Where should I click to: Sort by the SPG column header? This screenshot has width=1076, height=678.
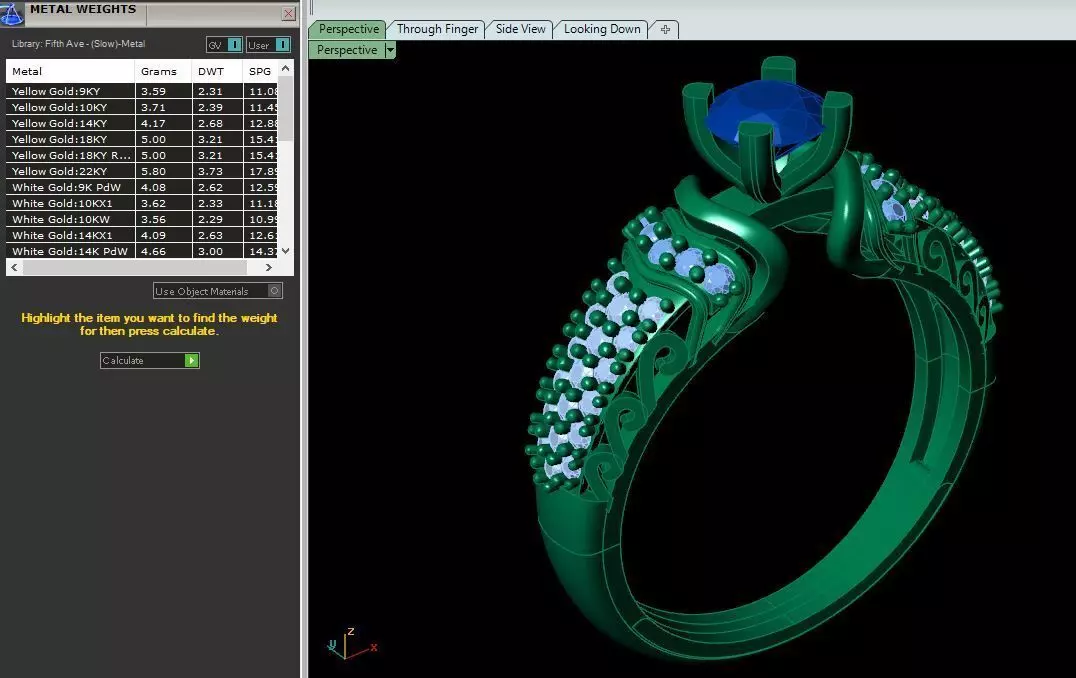tap(261, 71)
